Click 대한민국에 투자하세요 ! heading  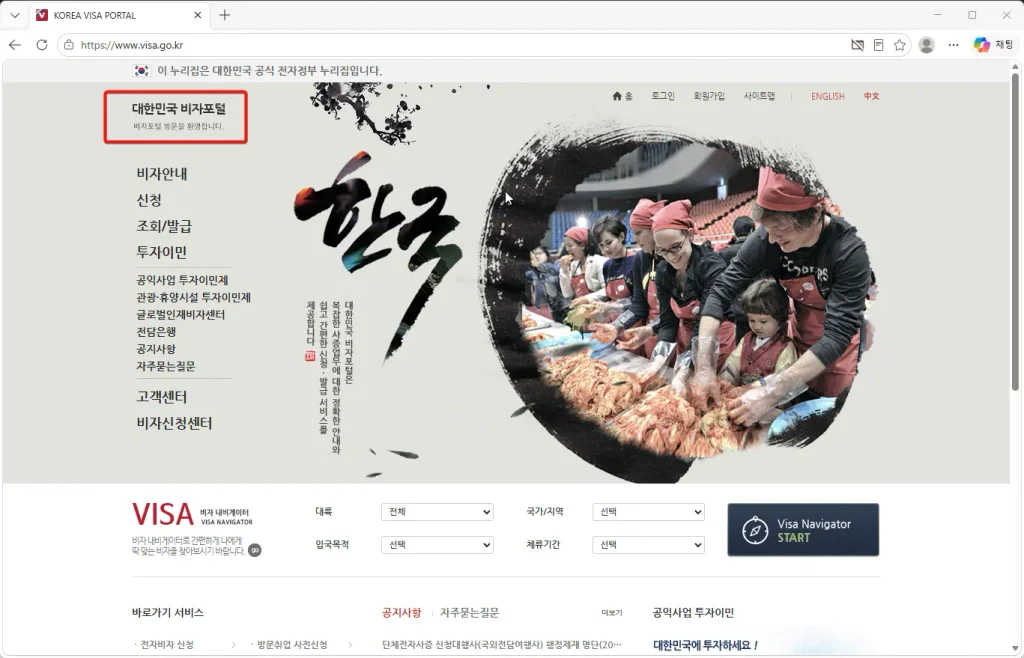[x=705, y=646]
